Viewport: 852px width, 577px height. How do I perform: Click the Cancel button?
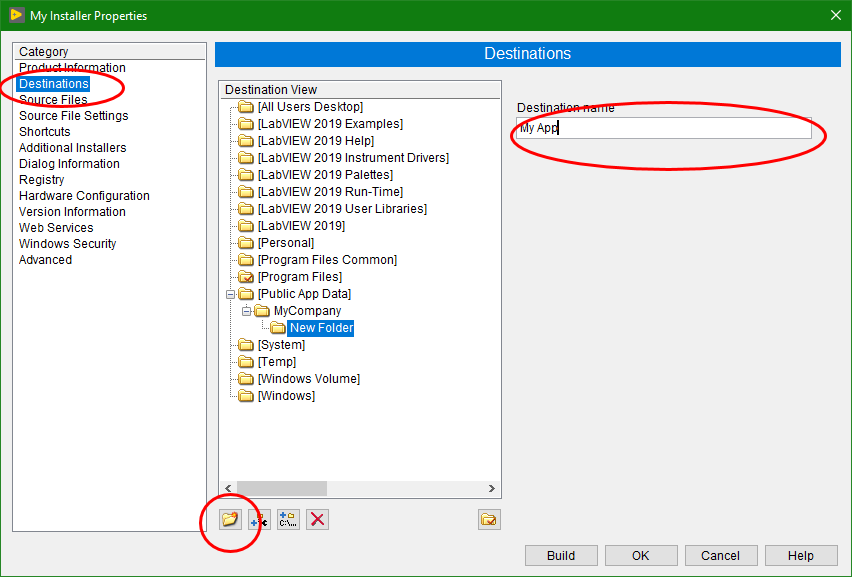pyautogui.click(x=721, y=555)
